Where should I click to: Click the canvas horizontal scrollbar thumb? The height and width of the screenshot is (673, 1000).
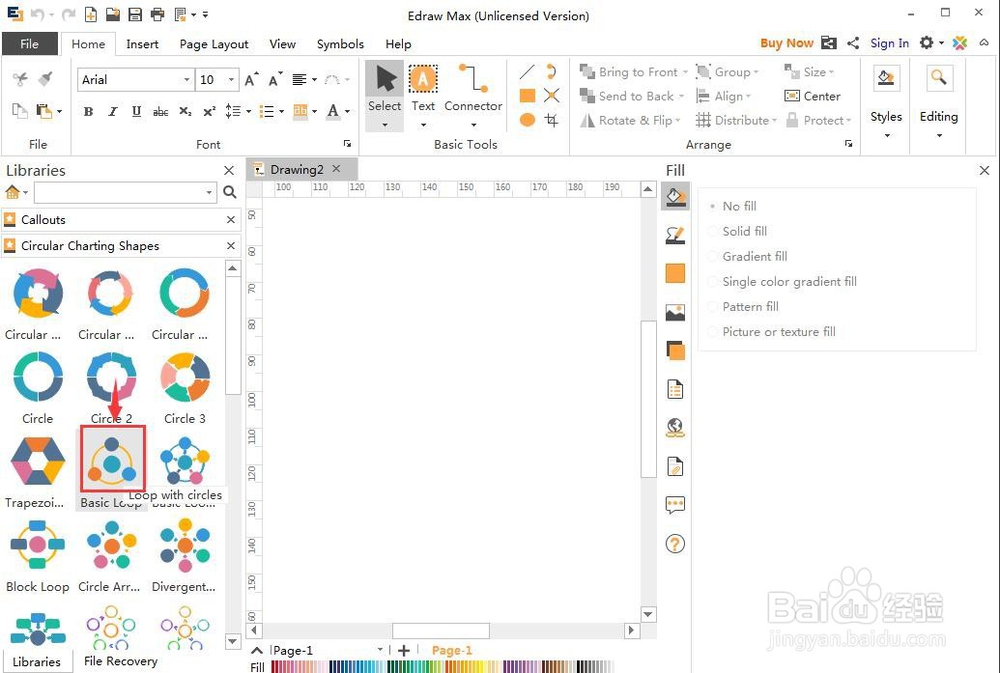coord(441,631)
